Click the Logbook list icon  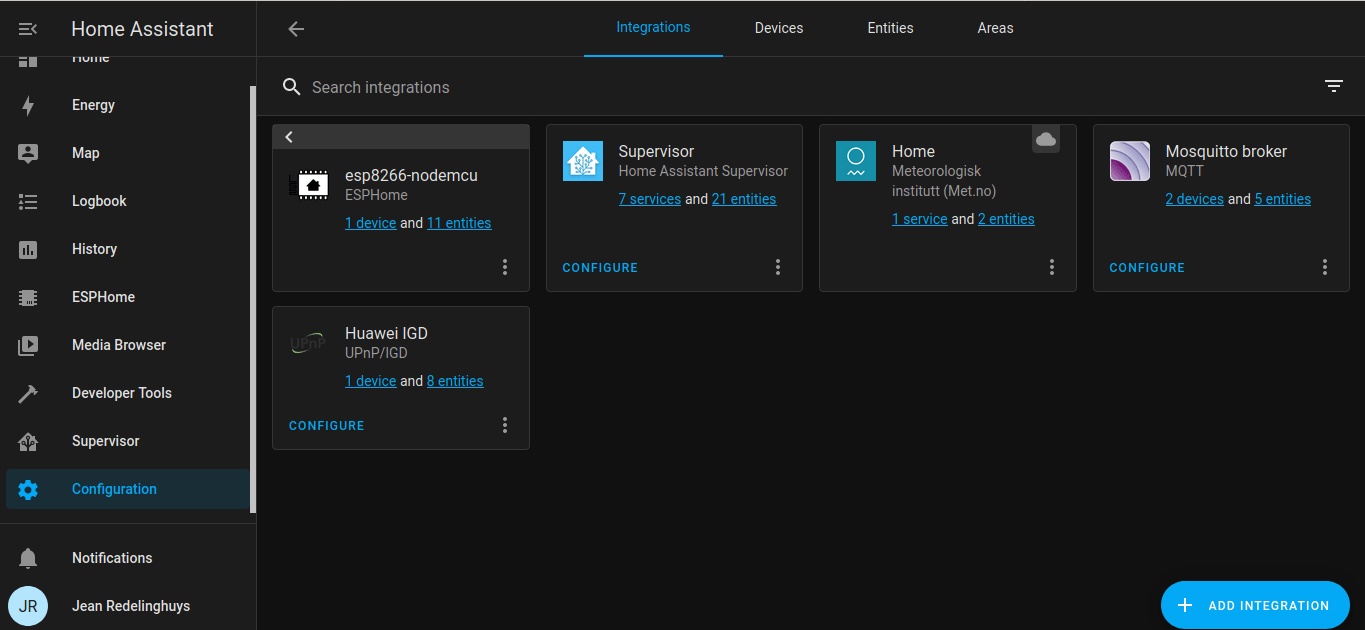coord(28,201)
